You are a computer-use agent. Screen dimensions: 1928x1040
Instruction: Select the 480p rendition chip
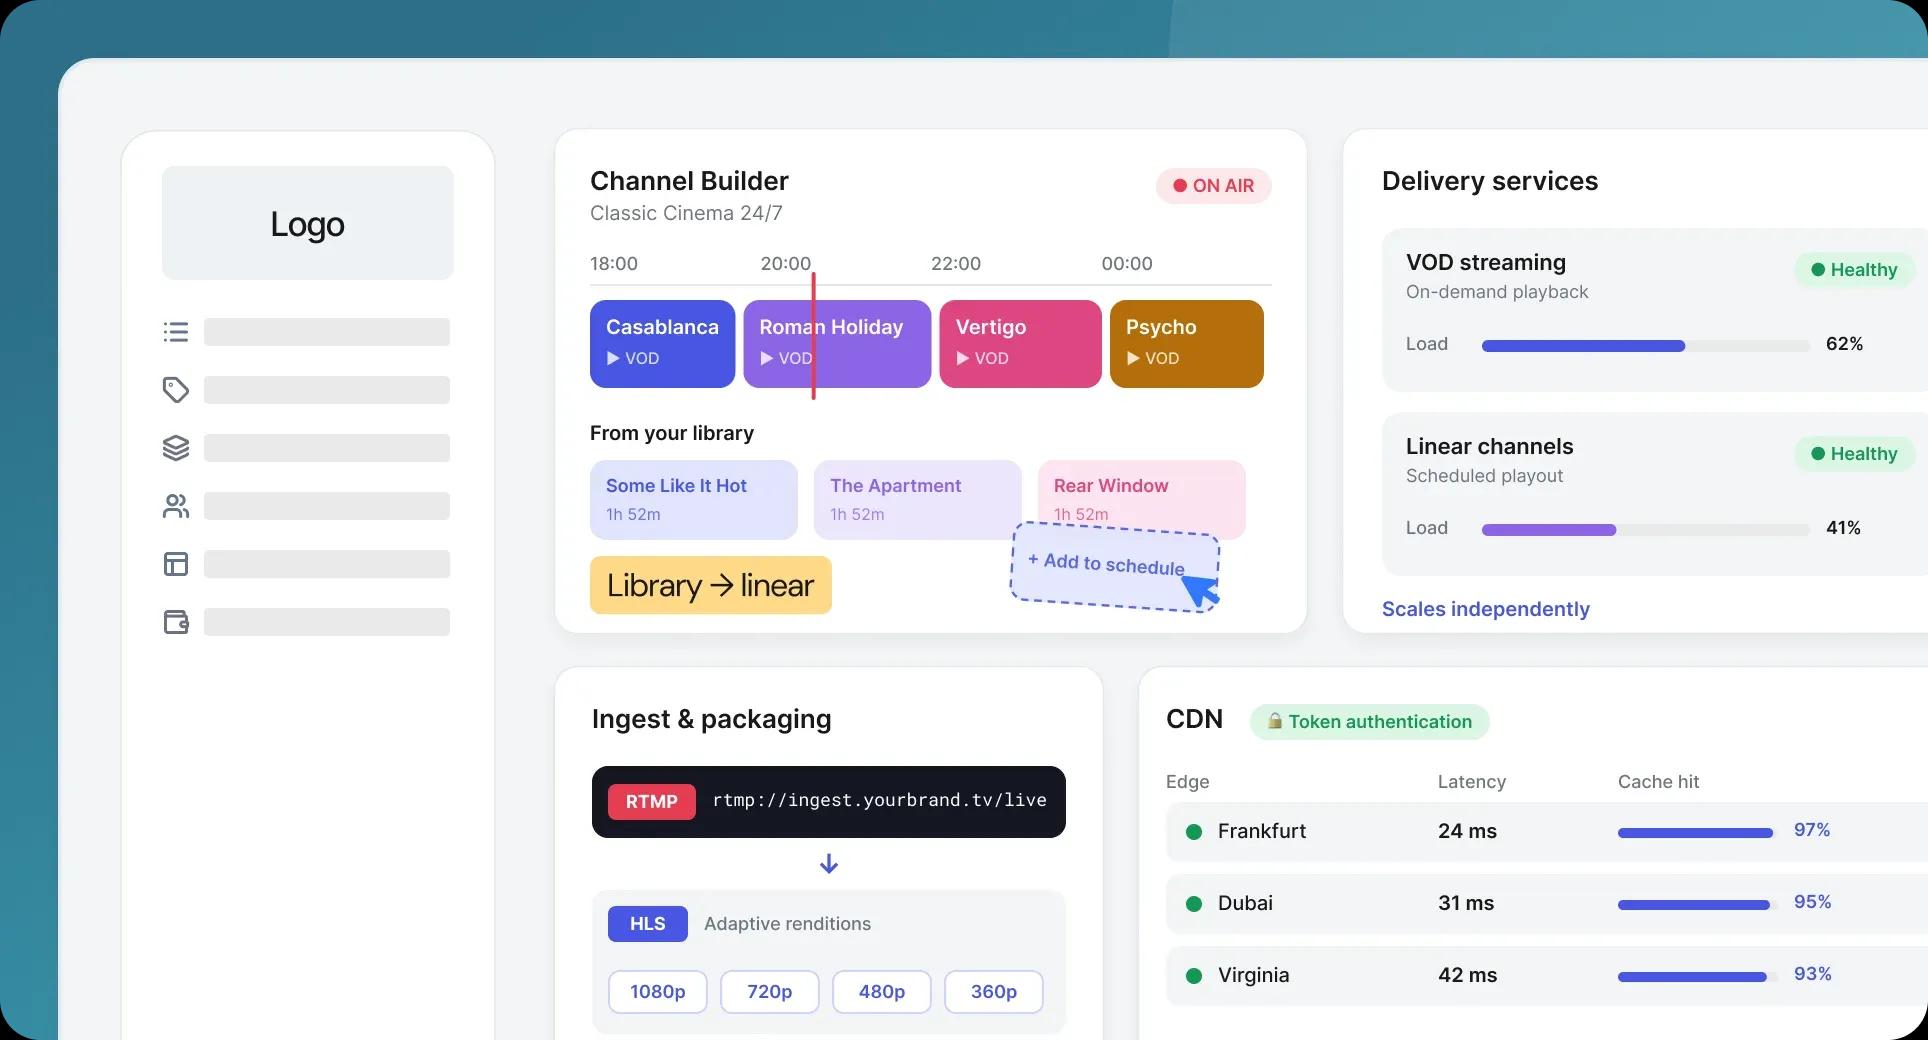(882, 992)
